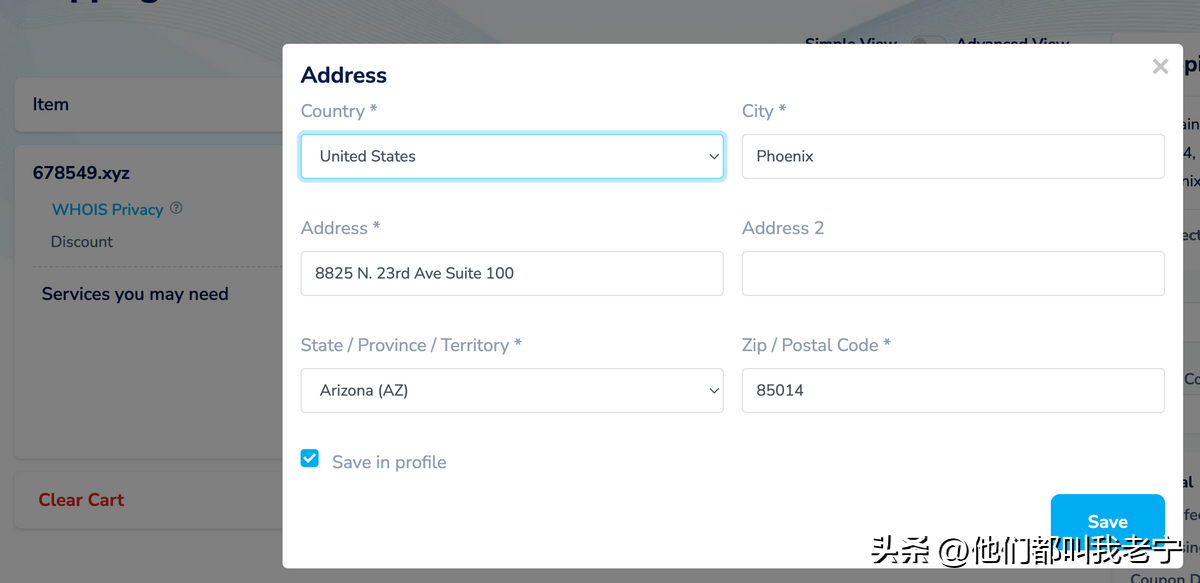Click the WHOIS Privacy help question icon
The height and width of the screenshot is (583, 1200).
click(x=176, y=208)
